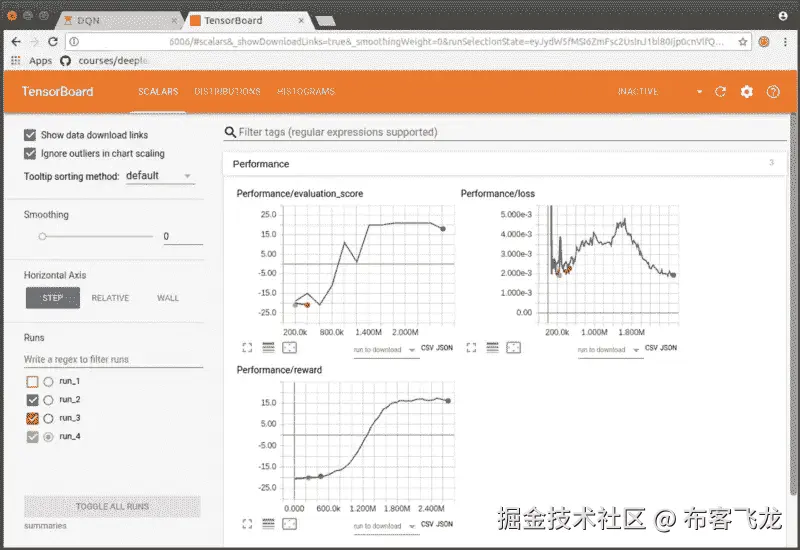This screenshot has width=800, height=550.
Task: Select only run_2 with its radio button
Action: 48,400
